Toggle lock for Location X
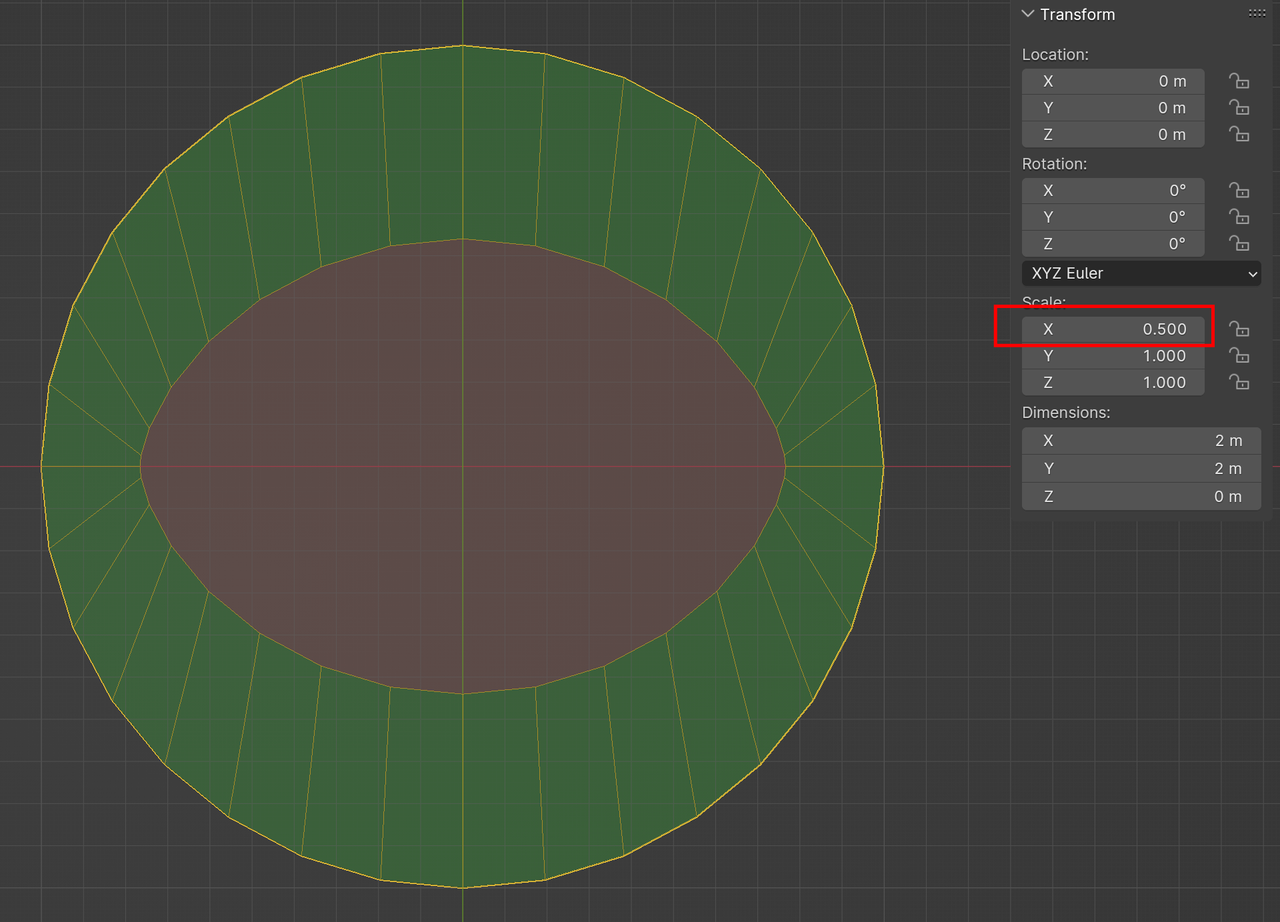1280x922 pixels. click(x=1239, y=81)
